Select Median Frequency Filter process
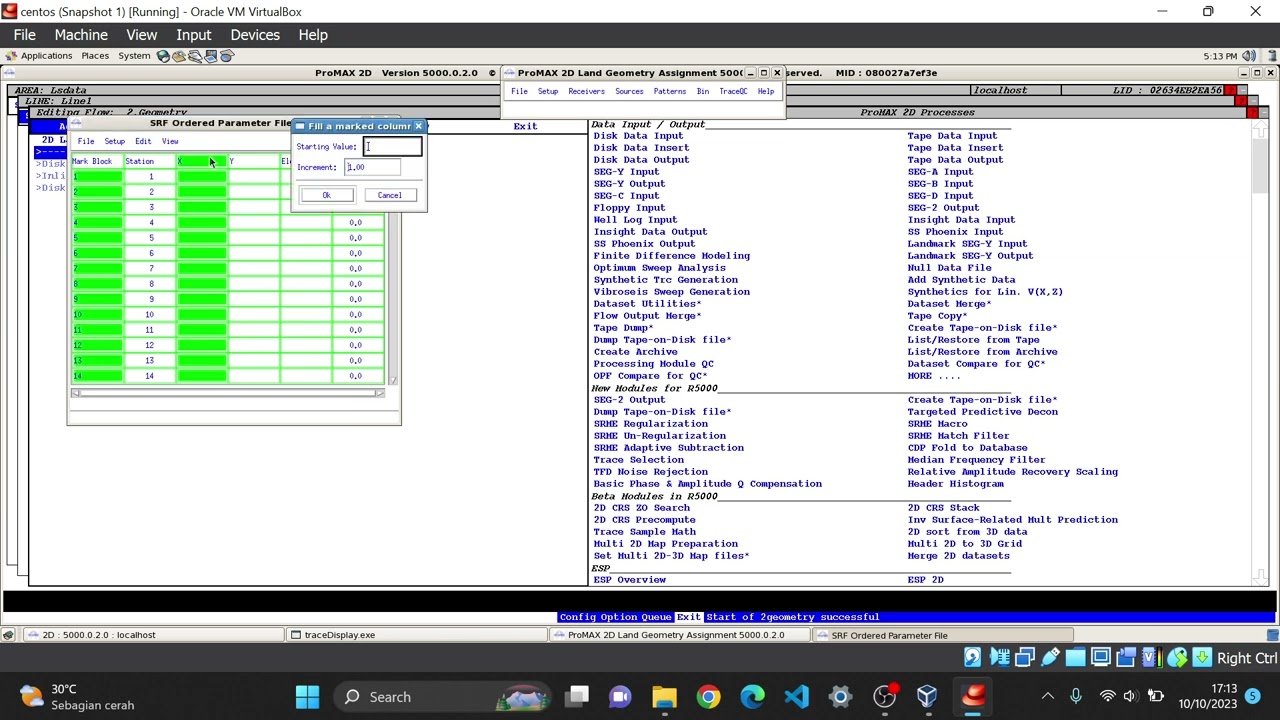Image resolution: width=1280 pixels, height=720 pixels. tap(976, 460)
